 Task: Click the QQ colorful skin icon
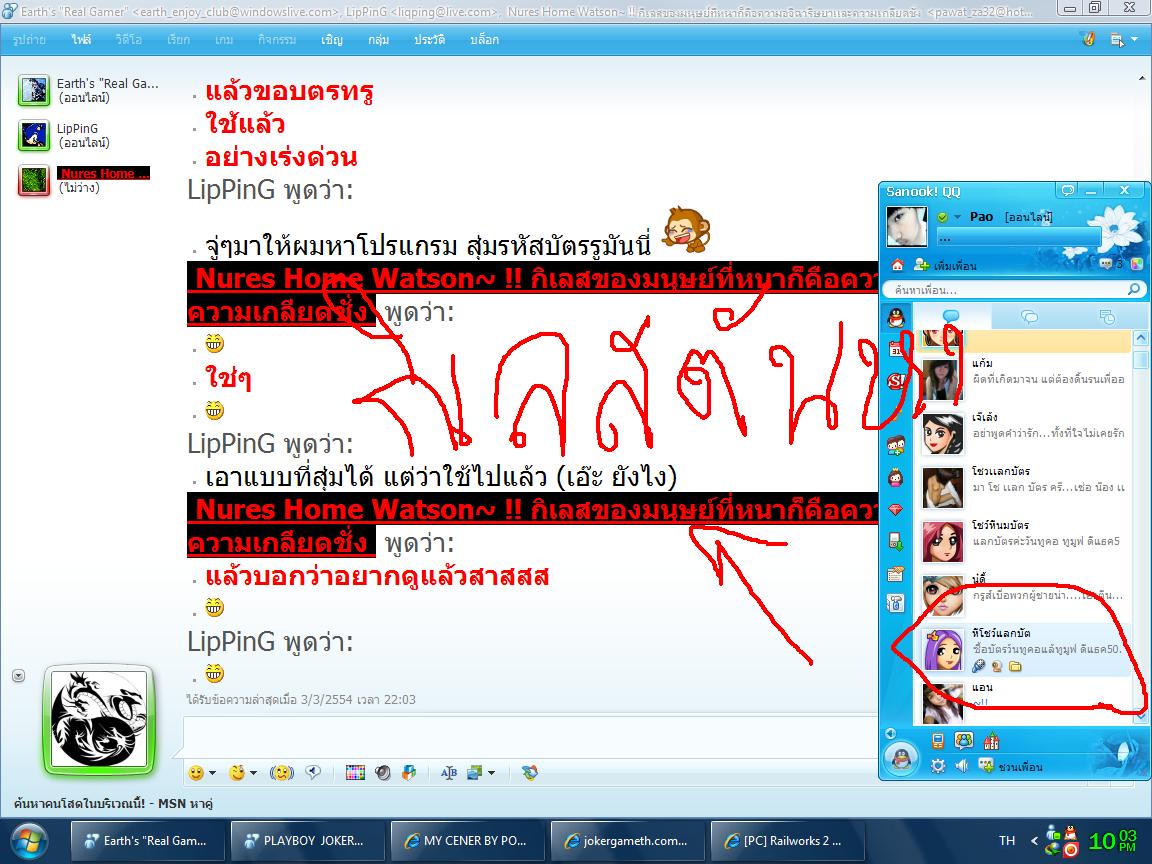[1137, 264]
